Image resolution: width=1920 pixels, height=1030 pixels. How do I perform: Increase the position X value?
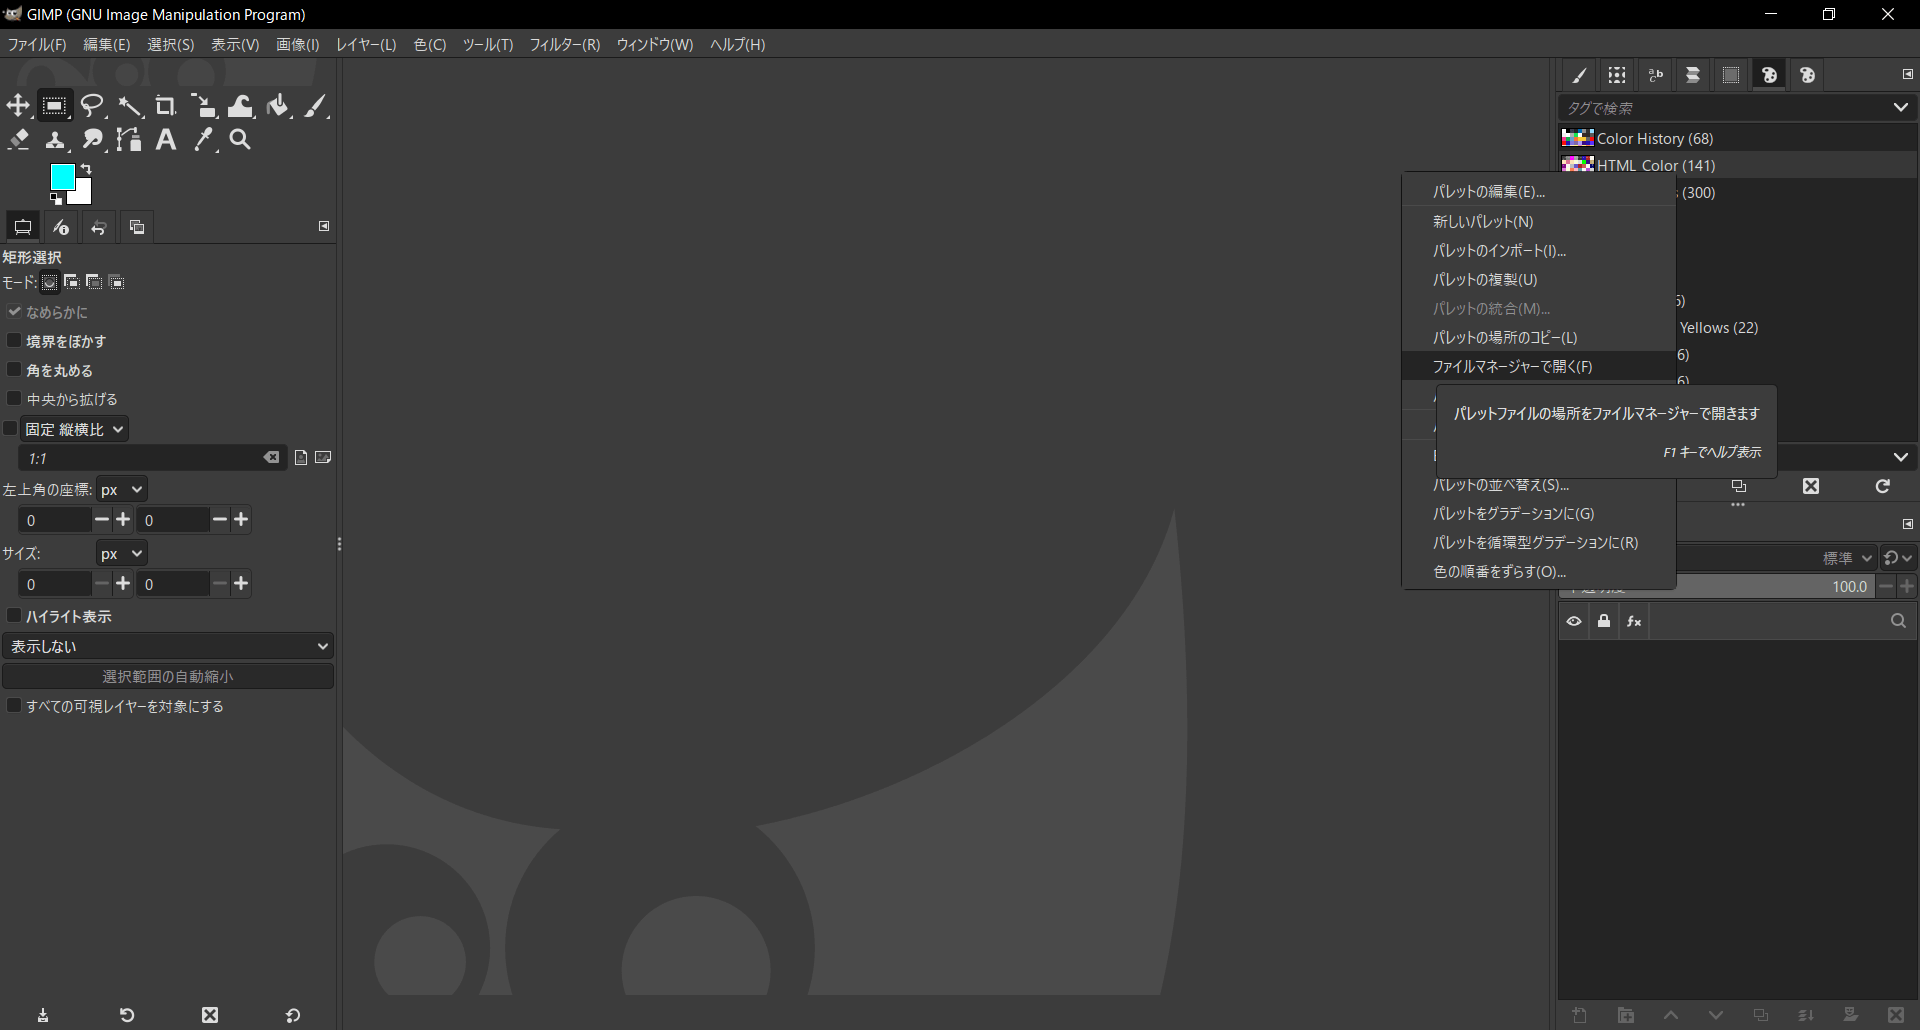(123, 519)
